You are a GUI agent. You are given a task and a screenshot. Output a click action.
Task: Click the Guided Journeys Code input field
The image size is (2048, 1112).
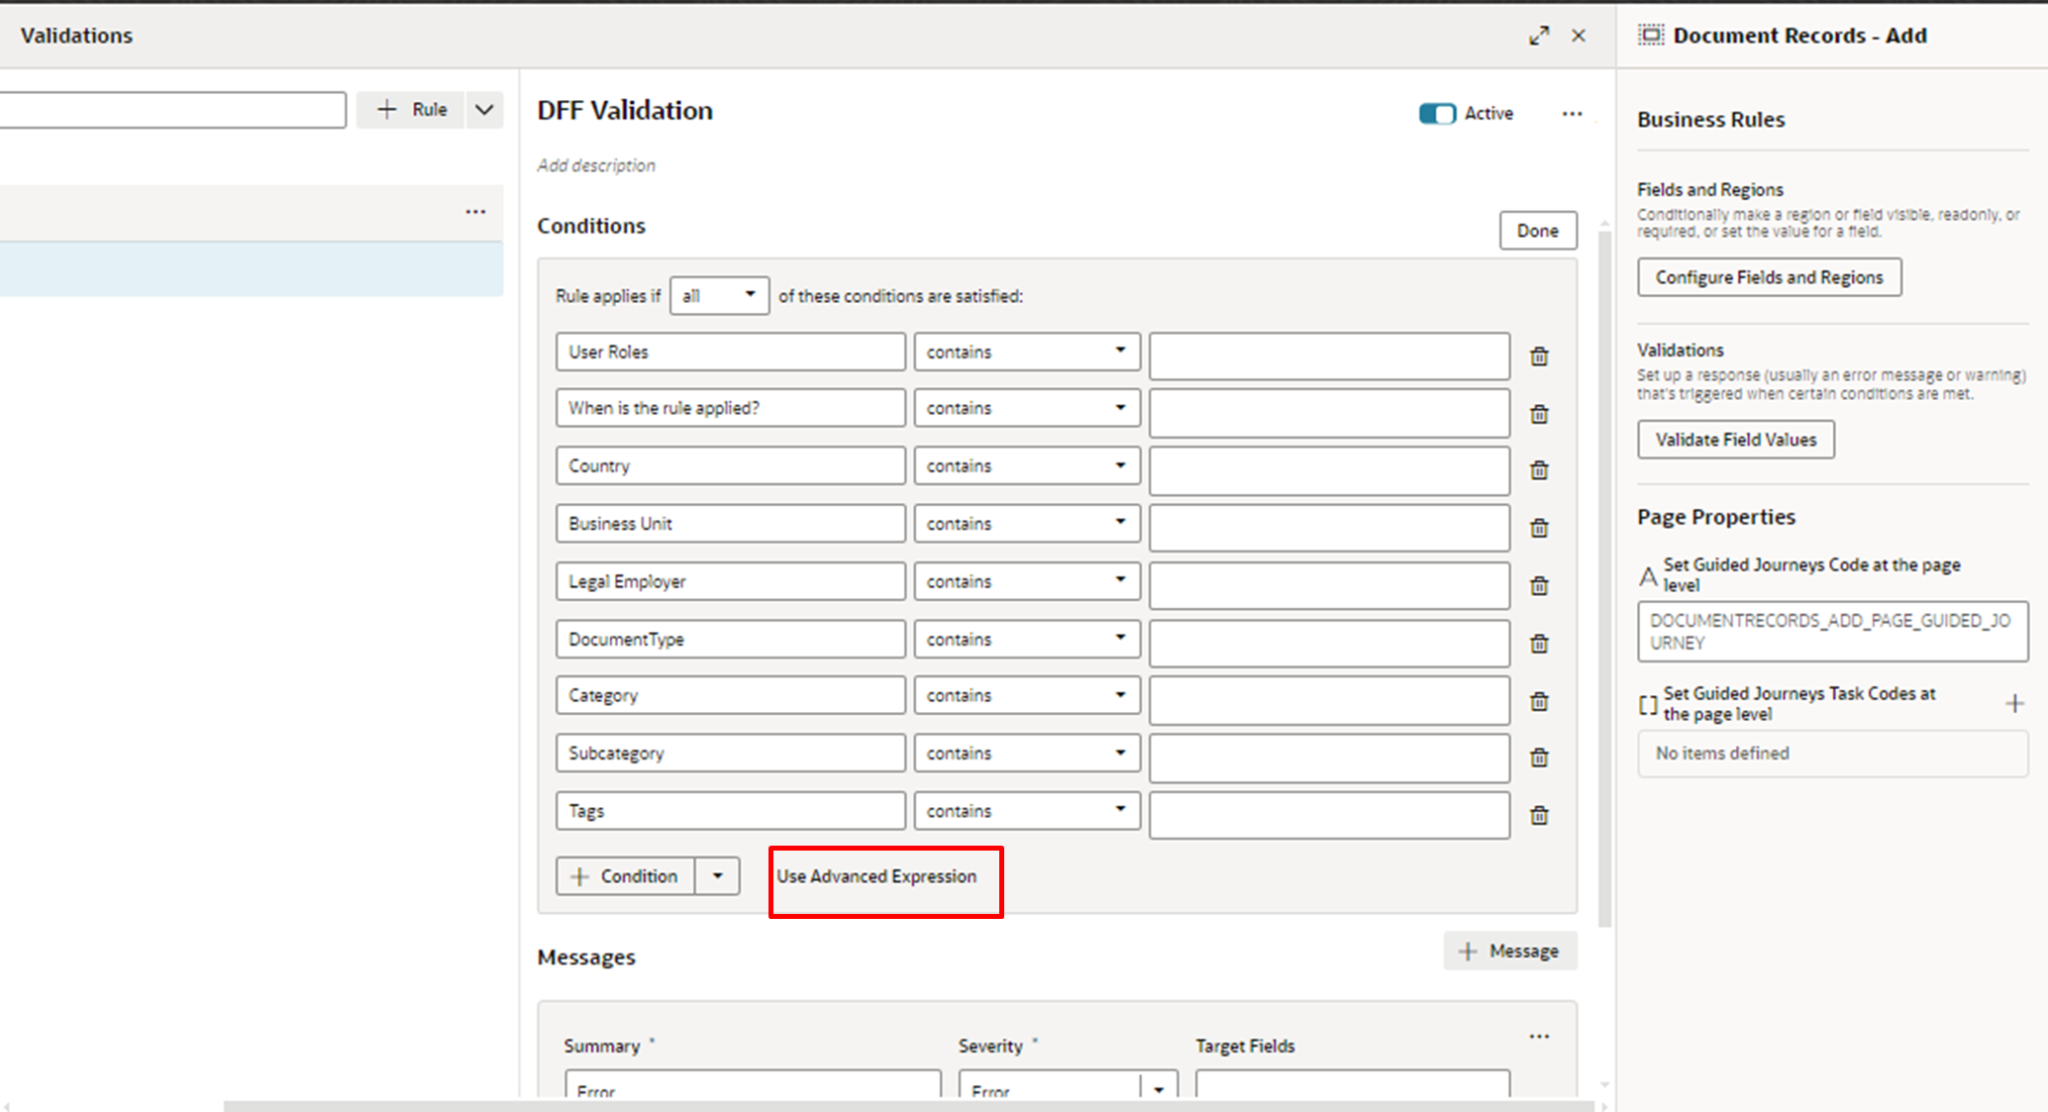click(x=1831, y=631)
